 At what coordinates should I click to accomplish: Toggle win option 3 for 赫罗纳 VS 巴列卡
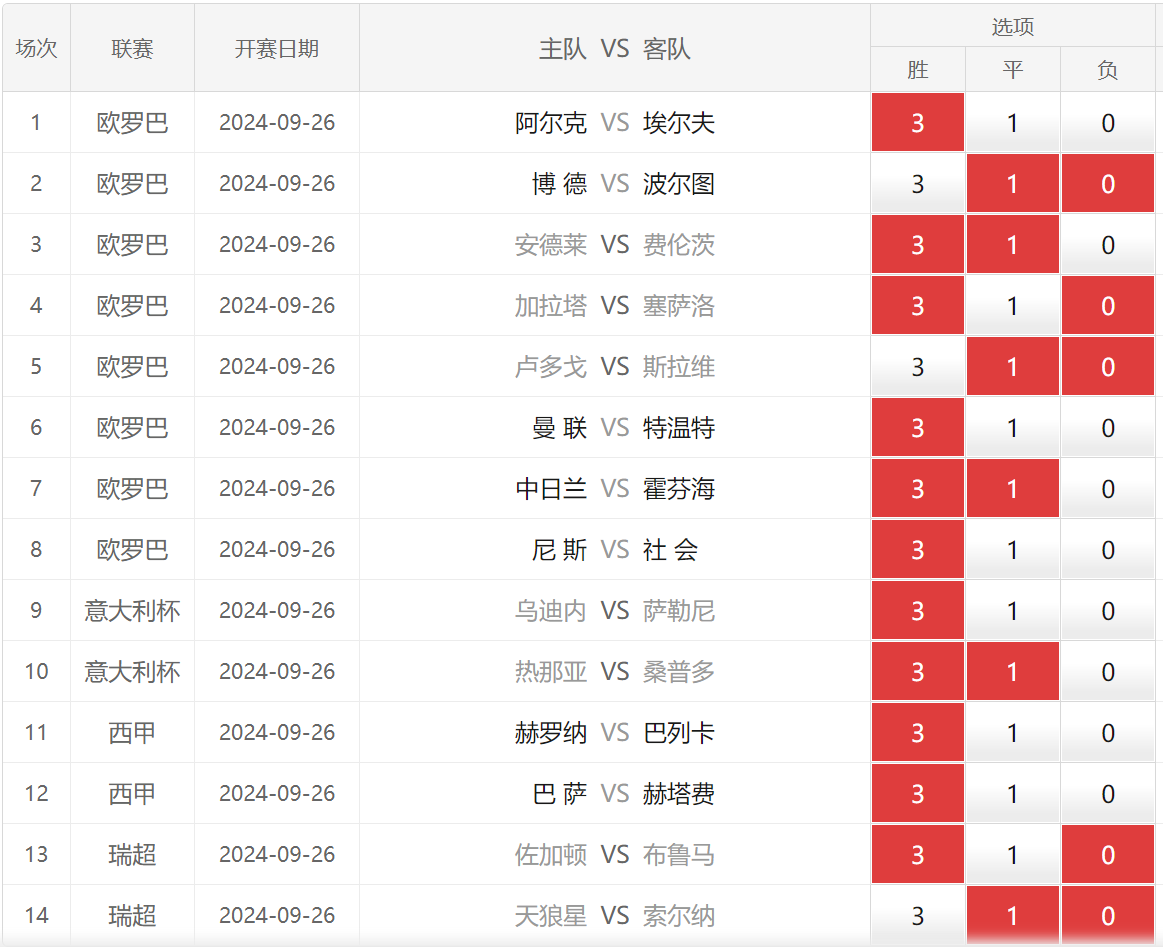tap(917, 732)
